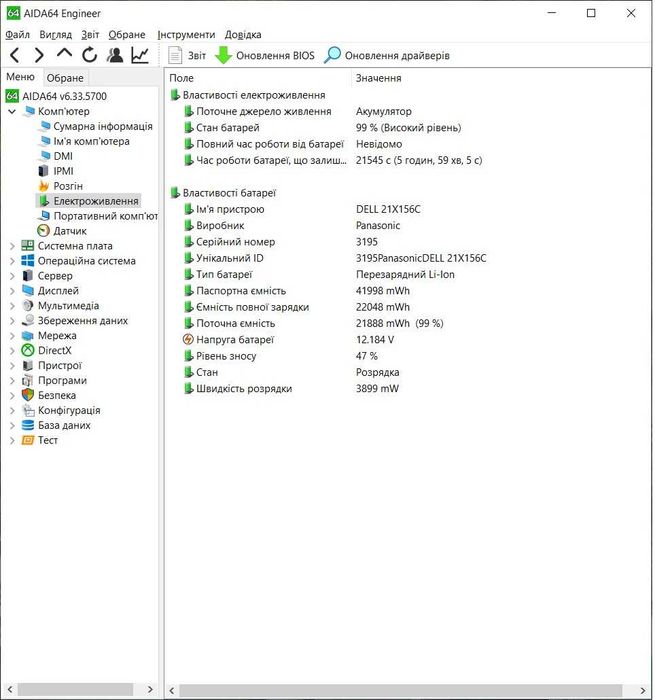This screenshot has height=700, width=655.
Task: Go back with the left arrow toolbar icon
Action: tap(15, 55)
